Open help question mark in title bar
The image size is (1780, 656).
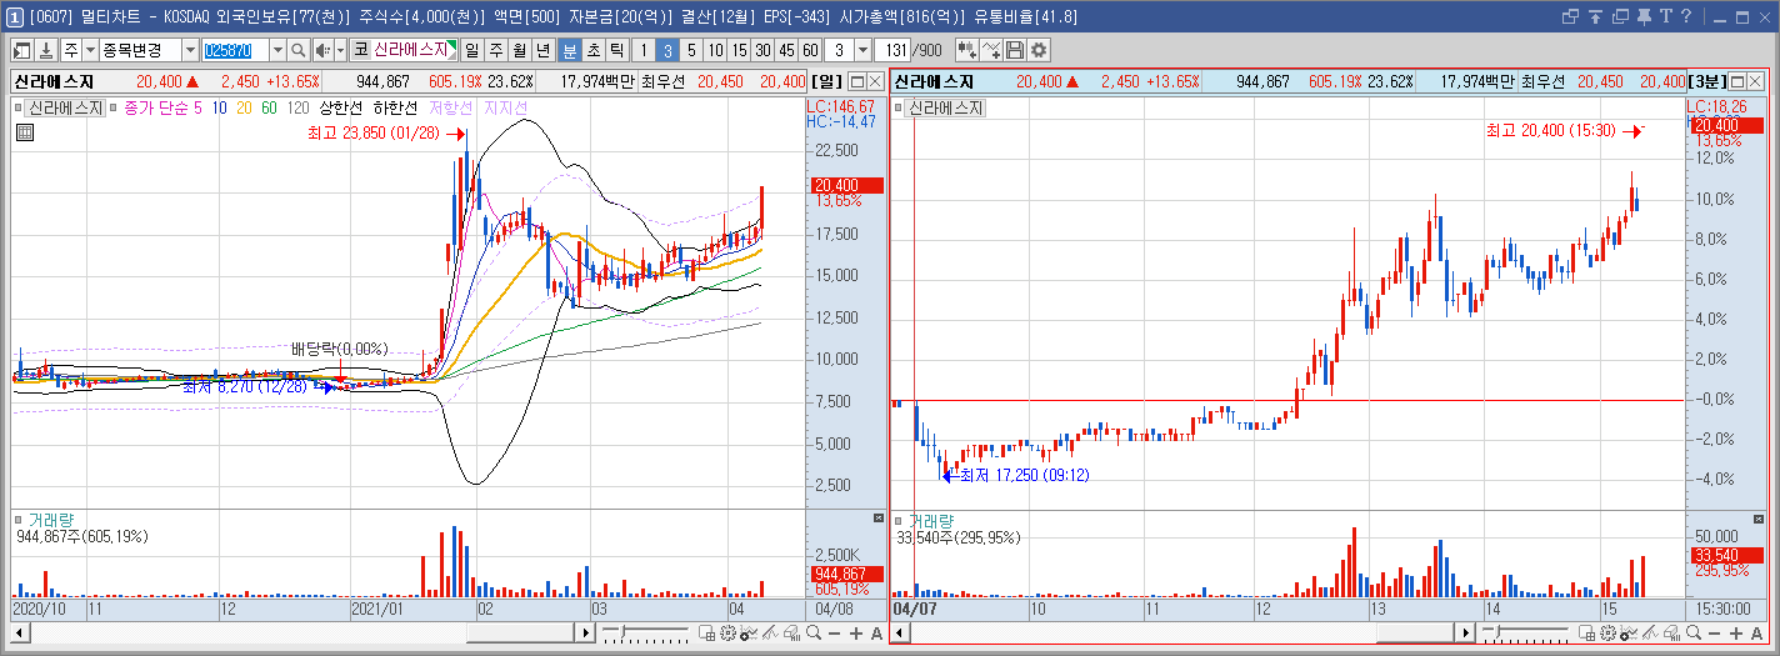point(1686,16)
